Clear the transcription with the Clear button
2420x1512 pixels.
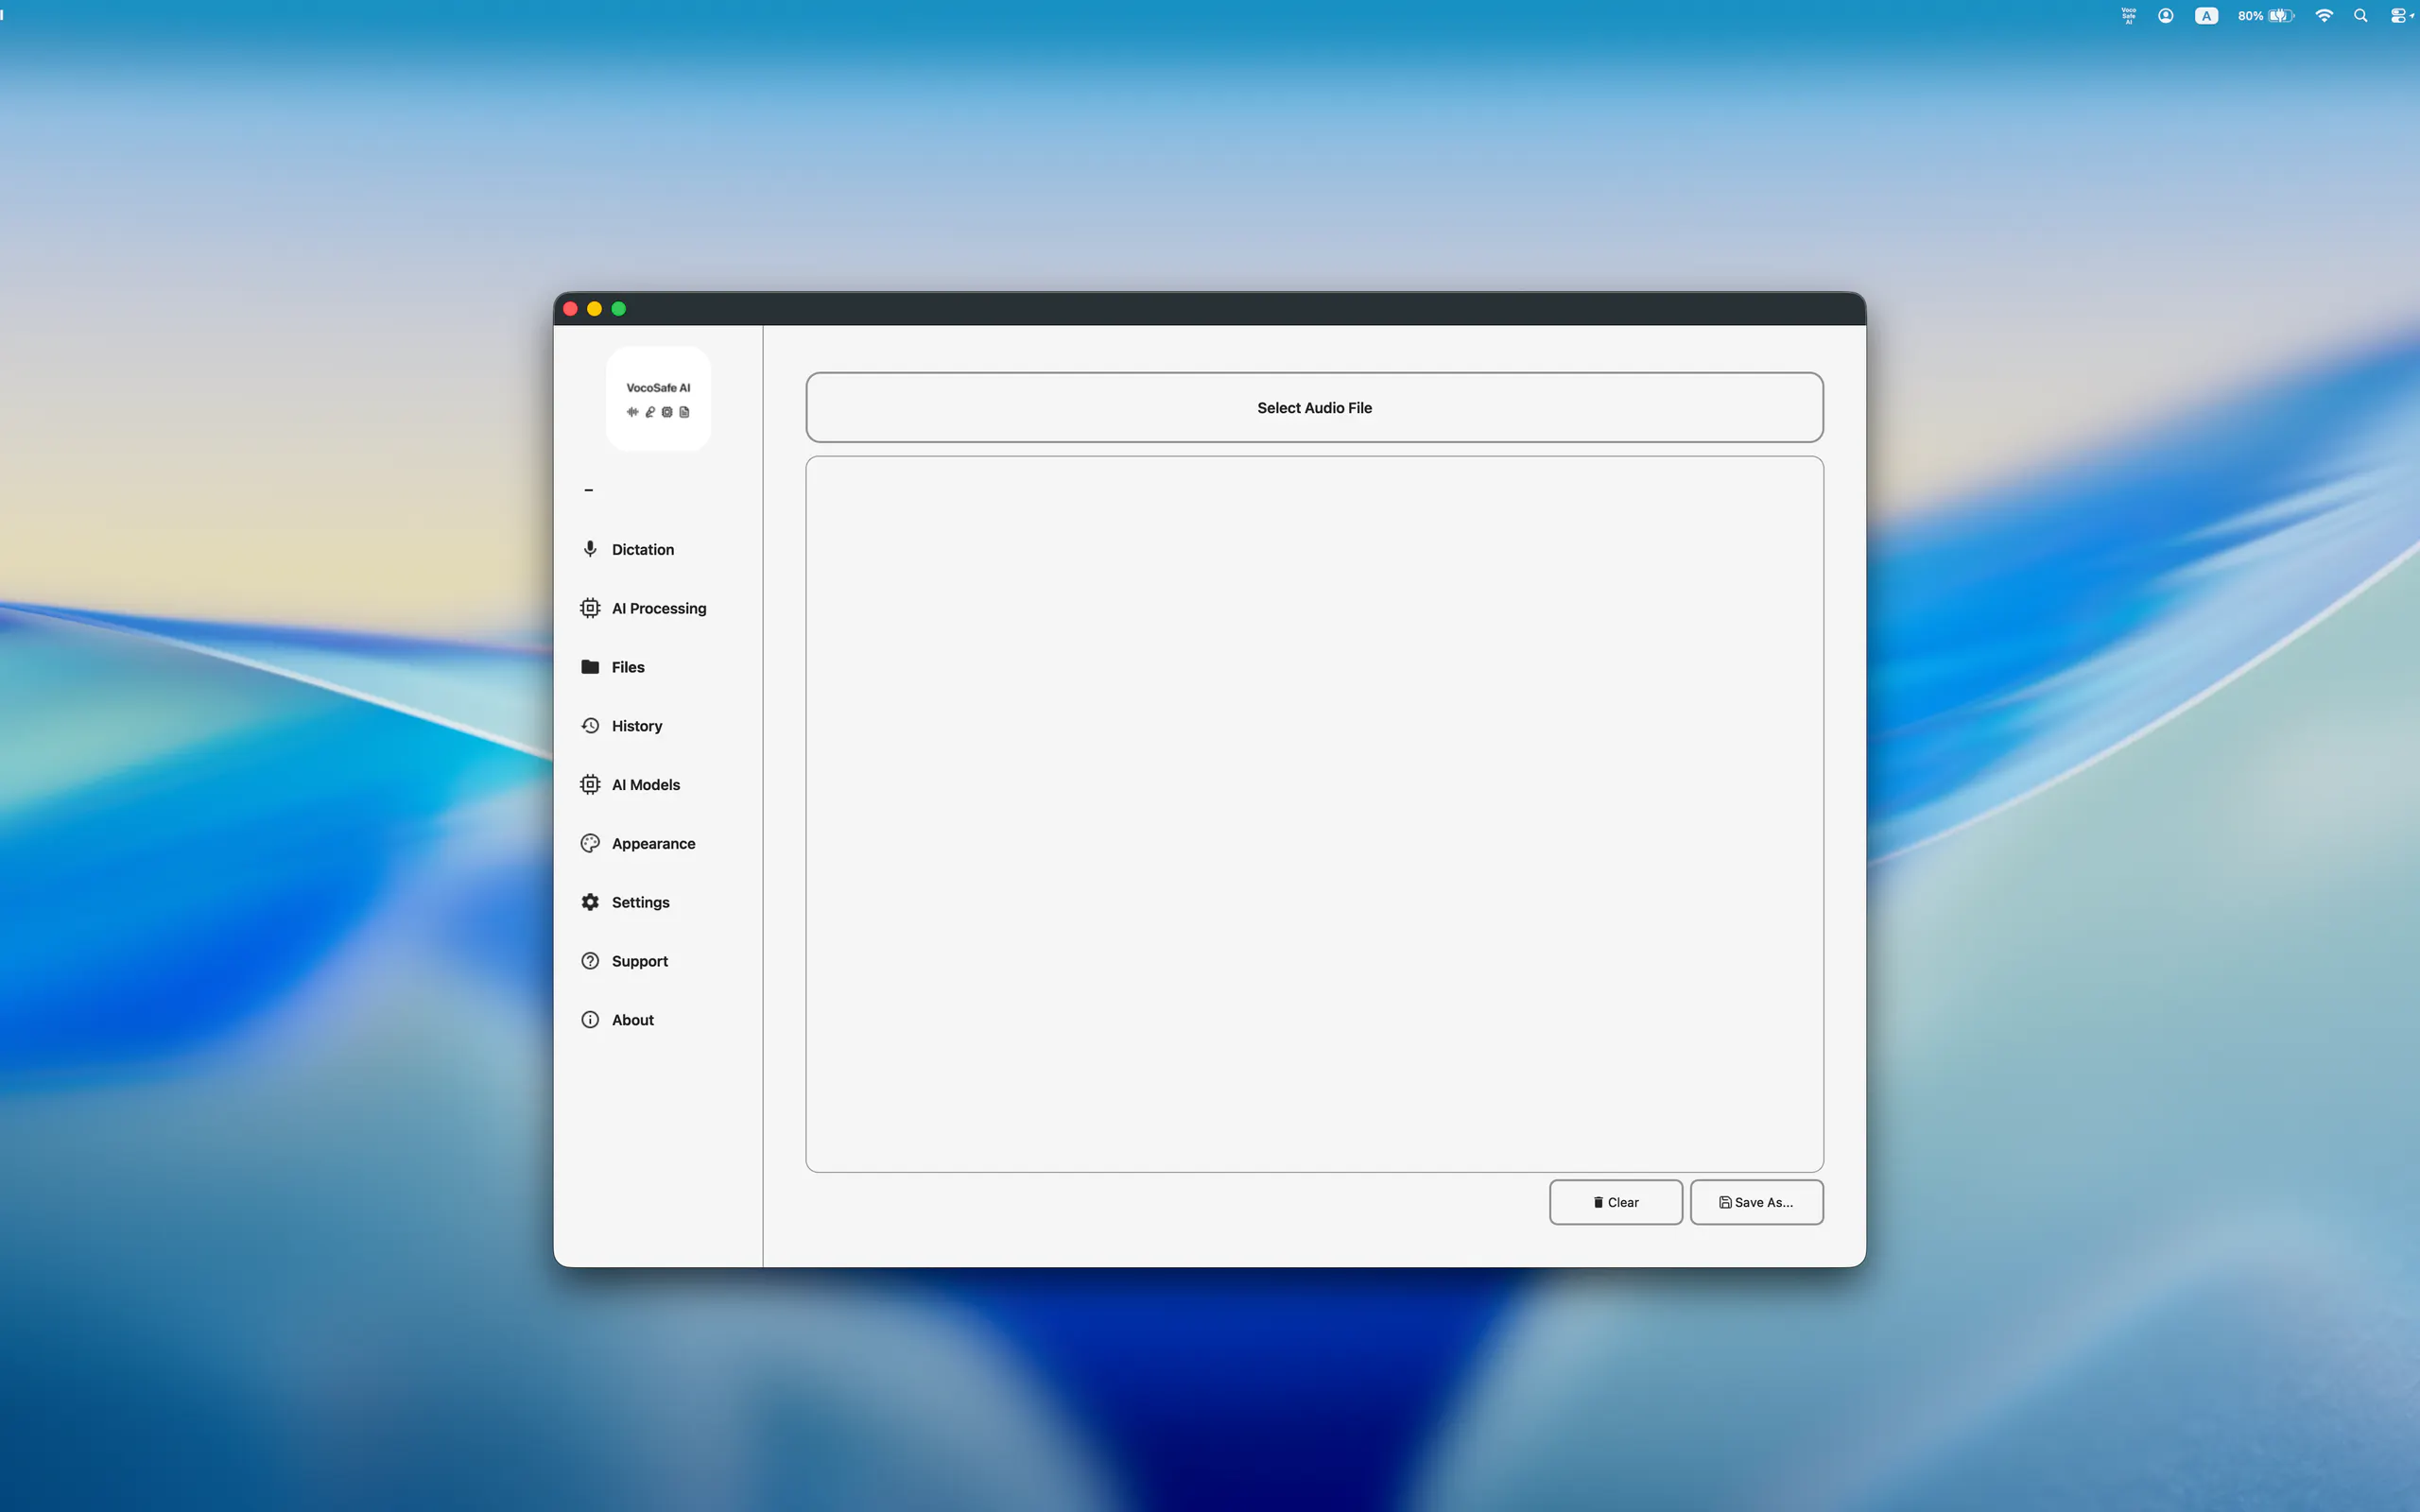(x=1615, y=1202)
